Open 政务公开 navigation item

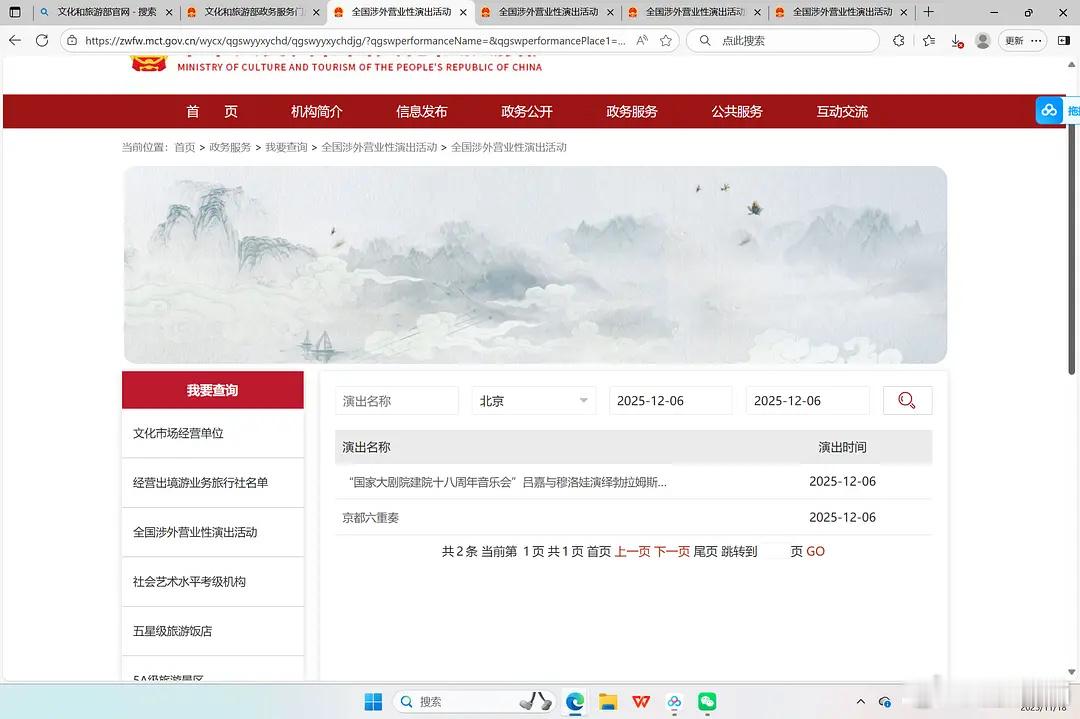[527, 112]
